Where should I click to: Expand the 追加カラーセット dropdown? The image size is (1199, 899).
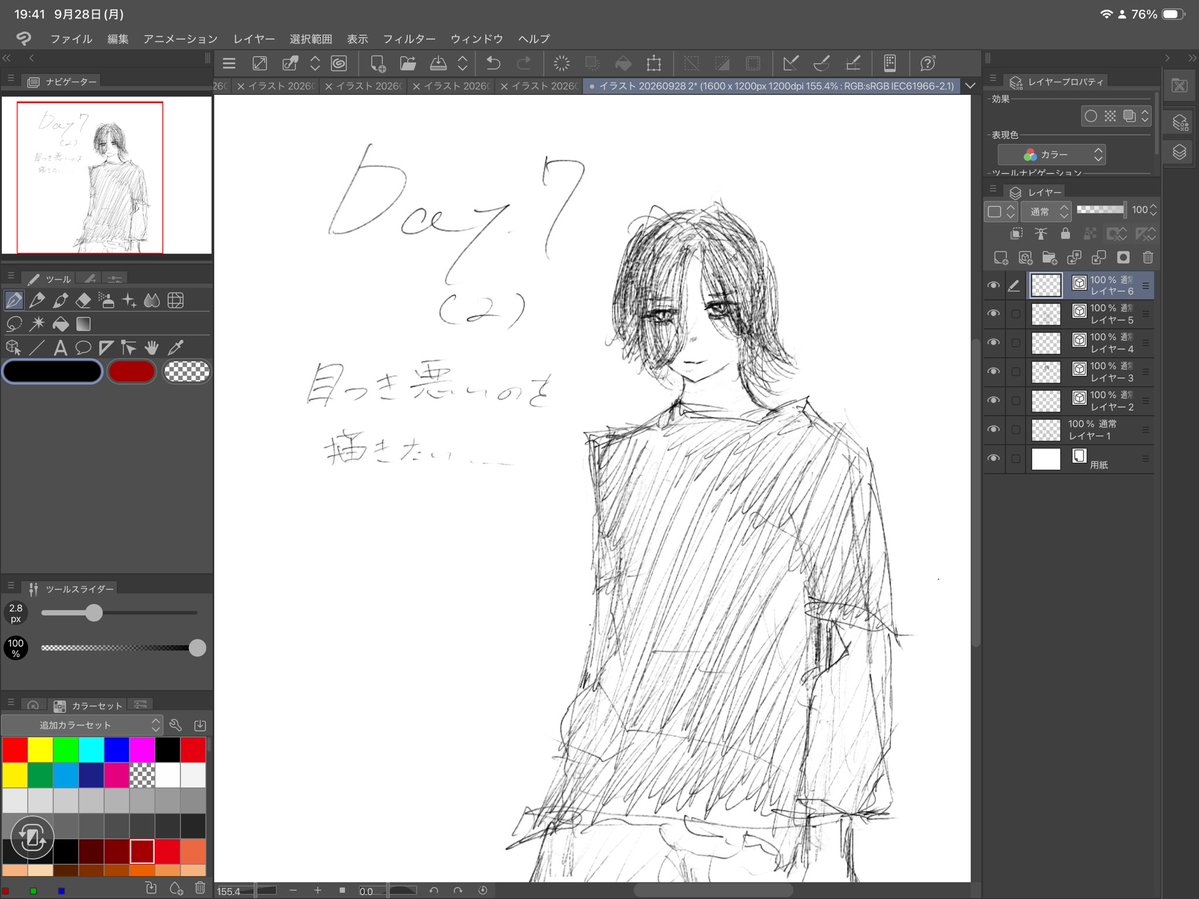click(x=82, y=725)
